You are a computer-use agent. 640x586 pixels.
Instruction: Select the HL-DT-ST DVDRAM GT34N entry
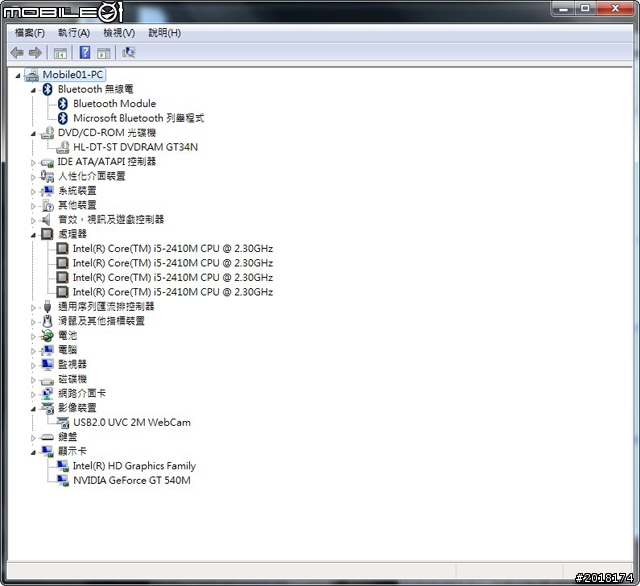click(136, 147)
